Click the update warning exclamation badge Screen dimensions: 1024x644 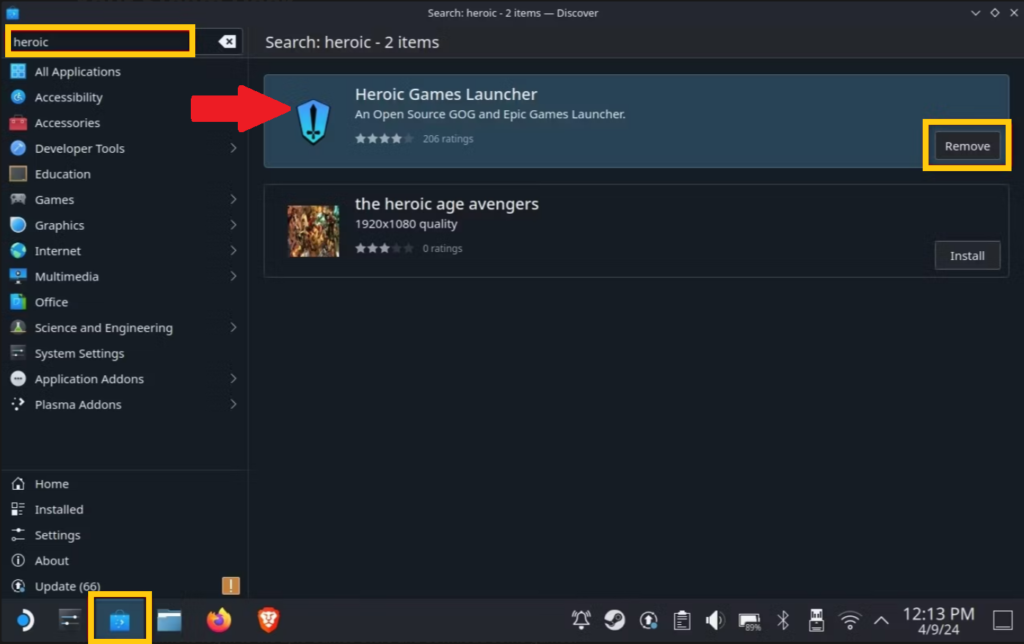(231, 586)
